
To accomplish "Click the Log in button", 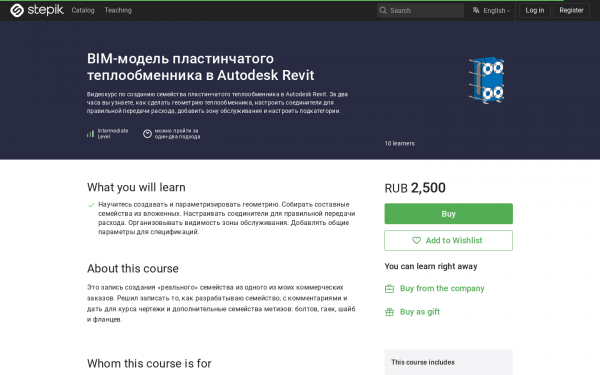I will pyautogui.click(x=535, y=10).
